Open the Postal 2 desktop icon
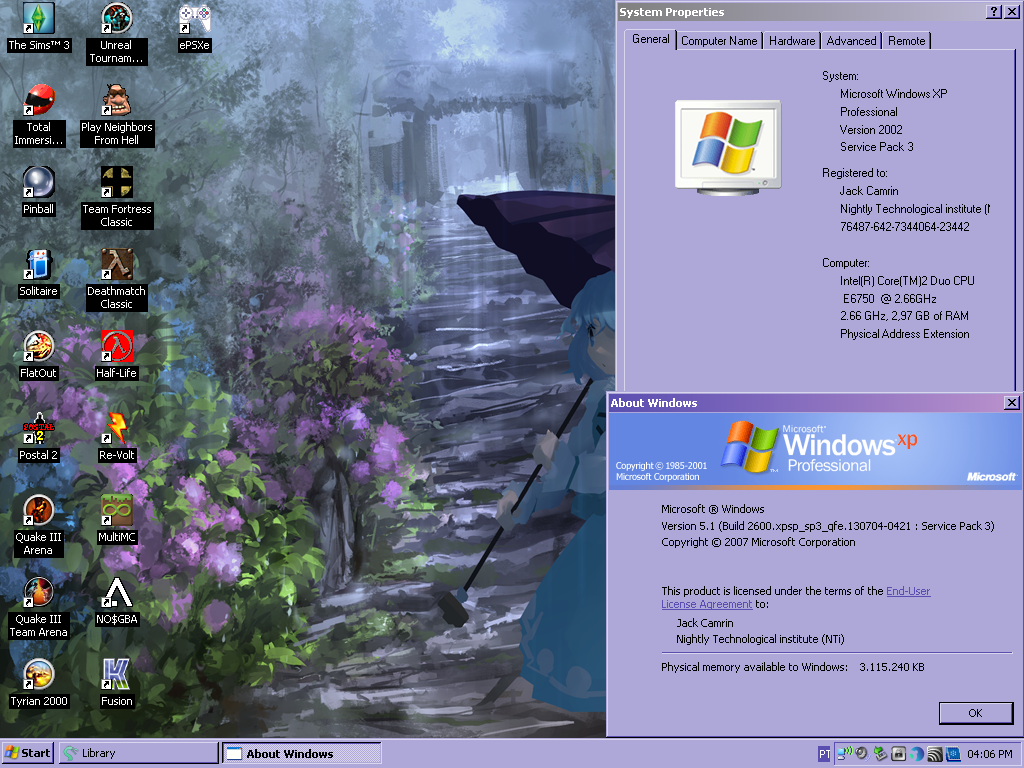This screenshot has height=768, width=1024. coord(39,429)
